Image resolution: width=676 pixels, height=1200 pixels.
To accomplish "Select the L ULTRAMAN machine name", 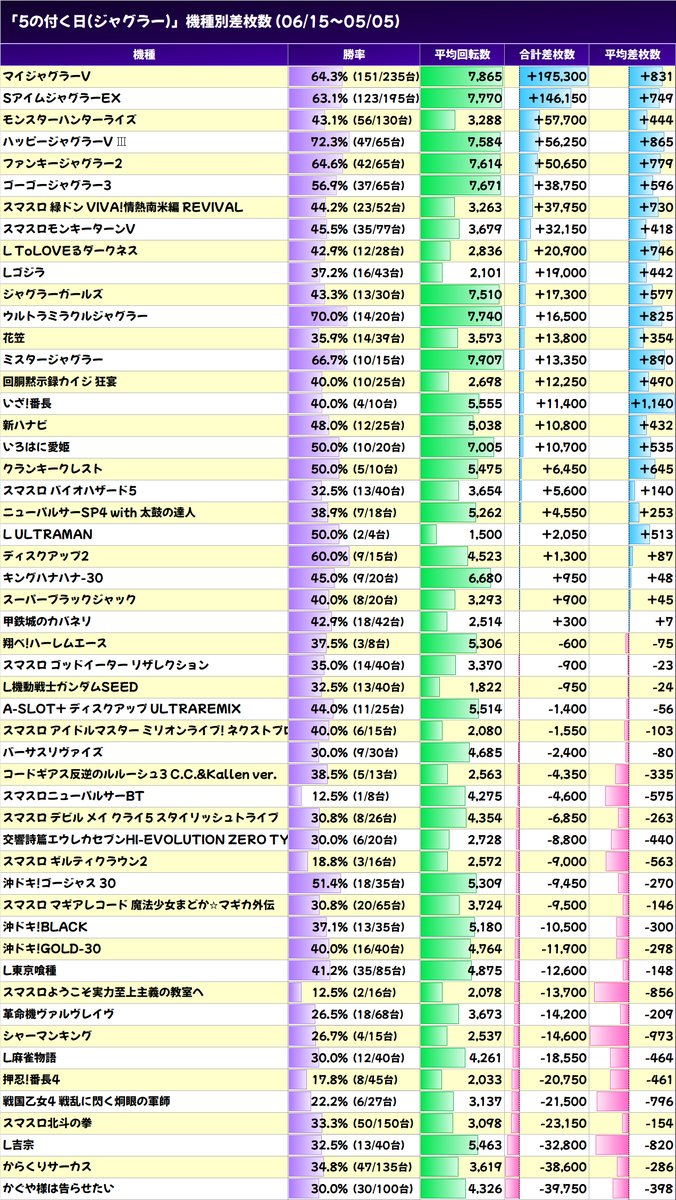I will point(48,535).
